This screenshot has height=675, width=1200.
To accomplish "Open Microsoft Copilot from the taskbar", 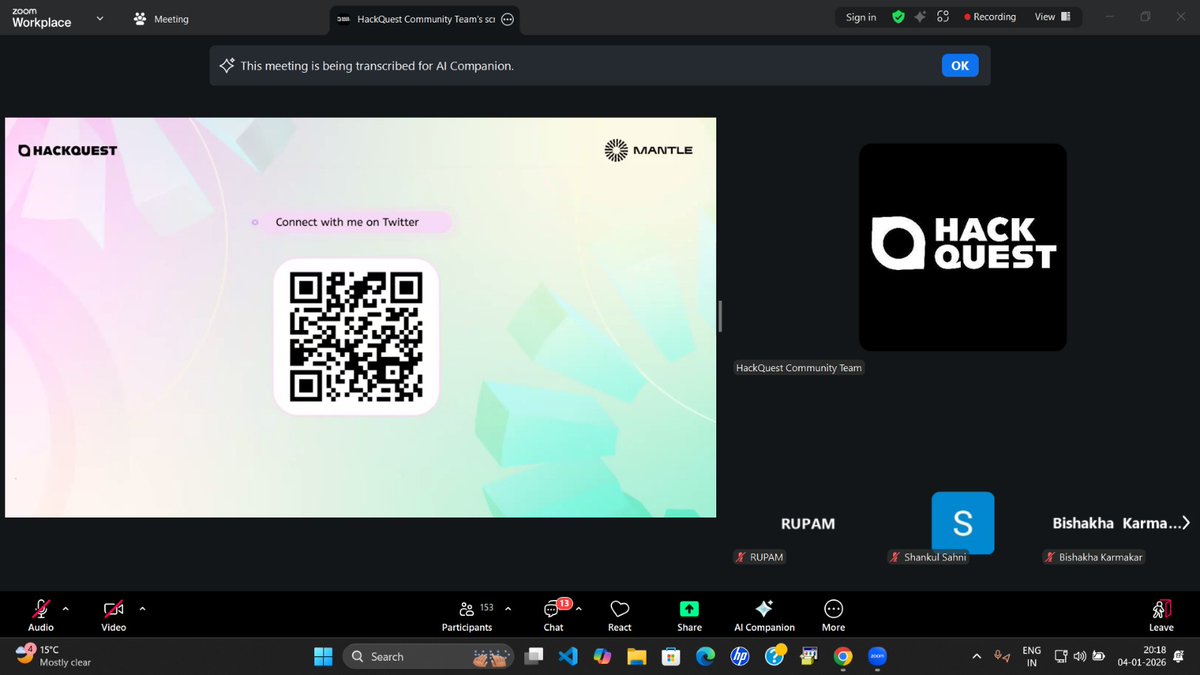I will click(x=602, y=656).
